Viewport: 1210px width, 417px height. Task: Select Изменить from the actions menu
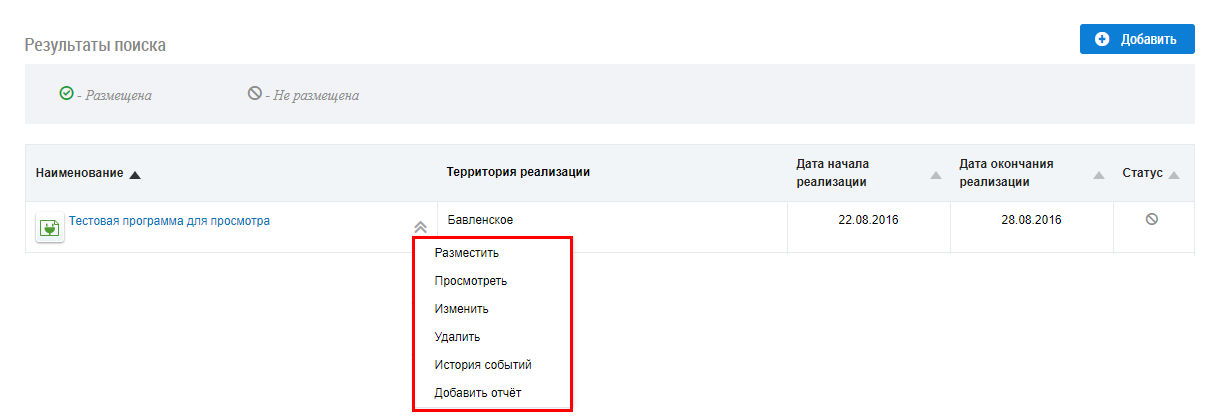coord(461,309)
